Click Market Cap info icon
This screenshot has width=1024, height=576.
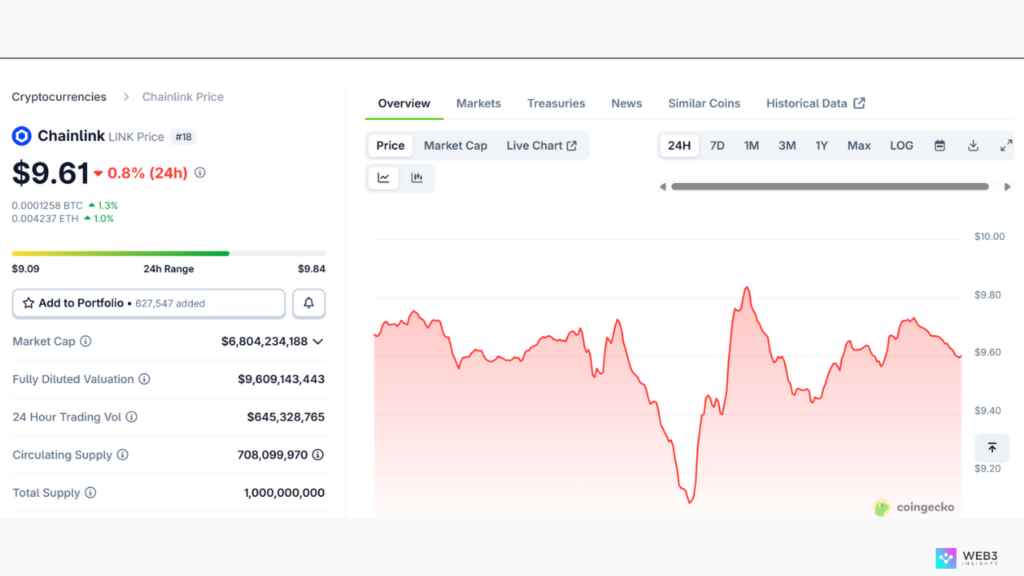[86, 342]
